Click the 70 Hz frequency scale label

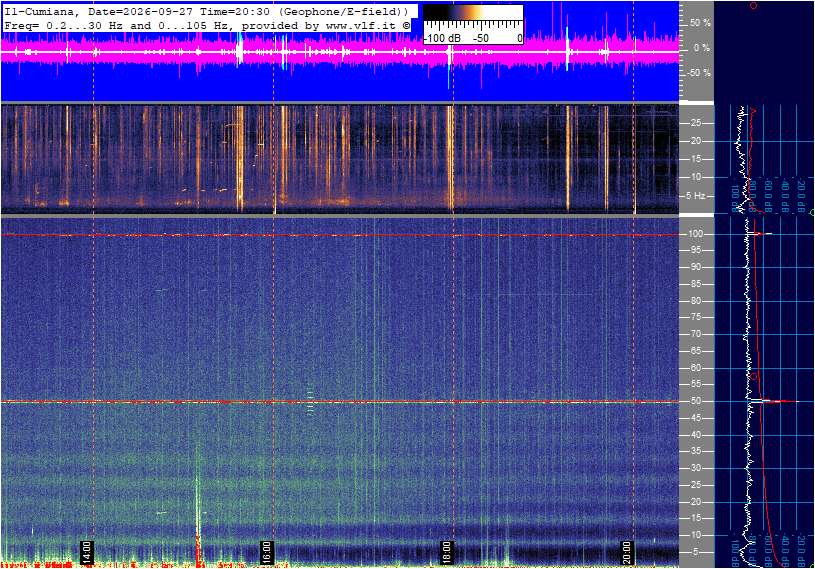(695, 334)
